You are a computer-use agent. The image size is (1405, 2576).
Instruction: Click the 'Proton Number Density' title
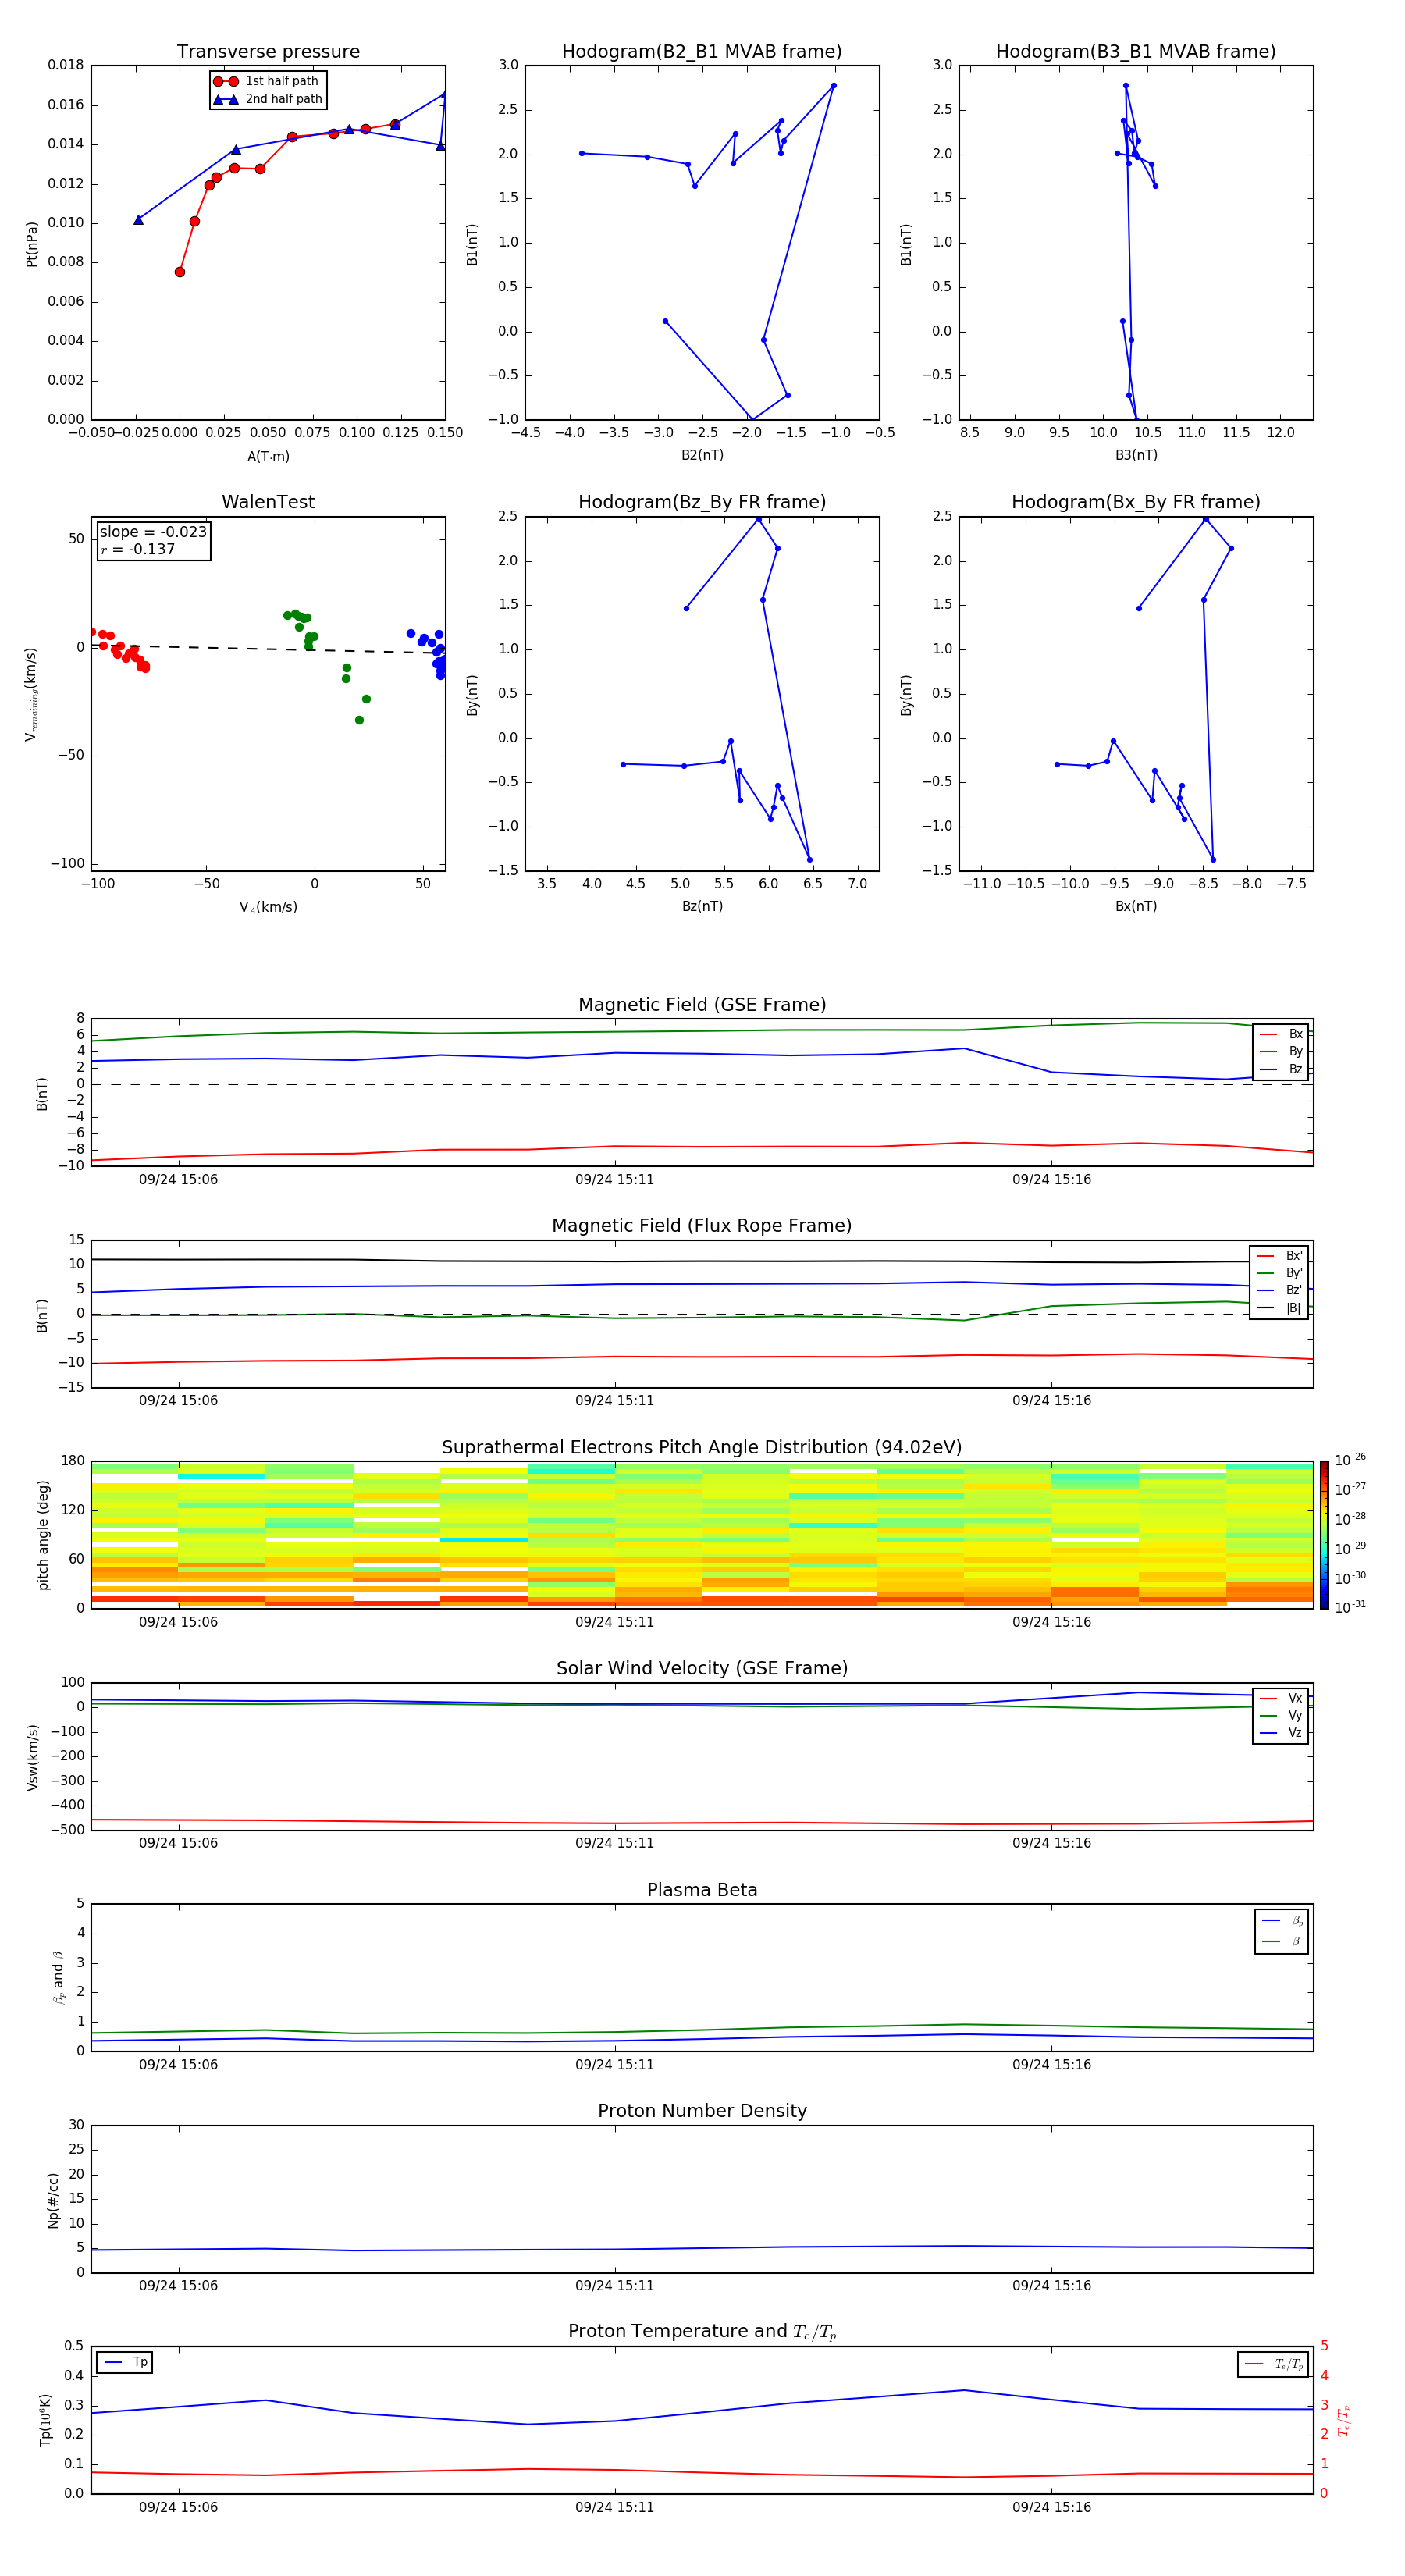[x=702, y=2111]
